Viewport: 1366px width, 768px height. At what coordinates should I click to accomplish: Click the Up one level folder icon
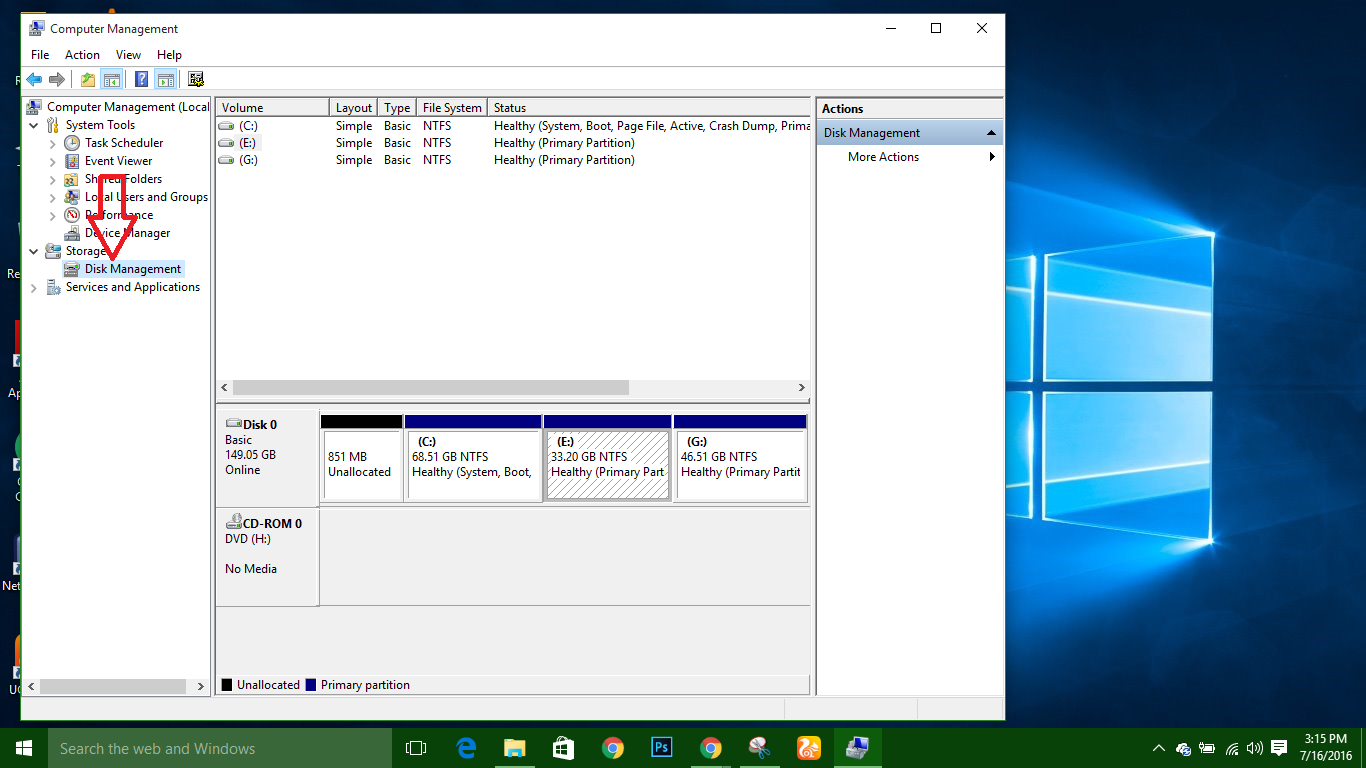[87, 79]
